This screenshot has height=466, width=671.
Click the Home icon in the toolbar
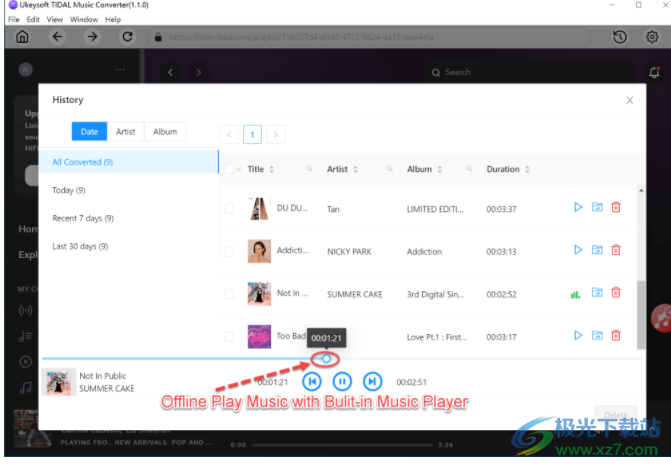(x=22, y=37)
